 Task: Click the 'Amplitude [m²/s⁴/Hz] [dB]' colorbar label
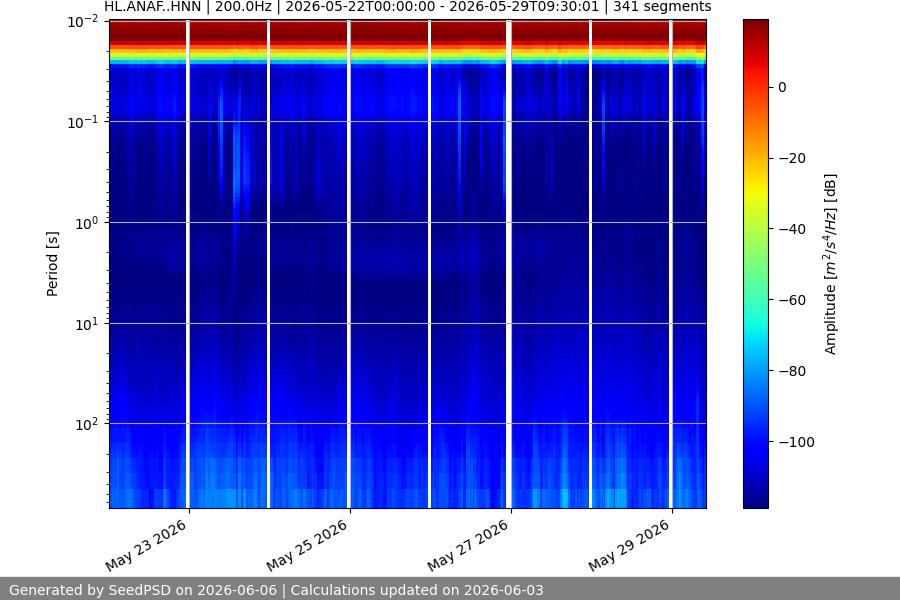(x=831, y=264)
